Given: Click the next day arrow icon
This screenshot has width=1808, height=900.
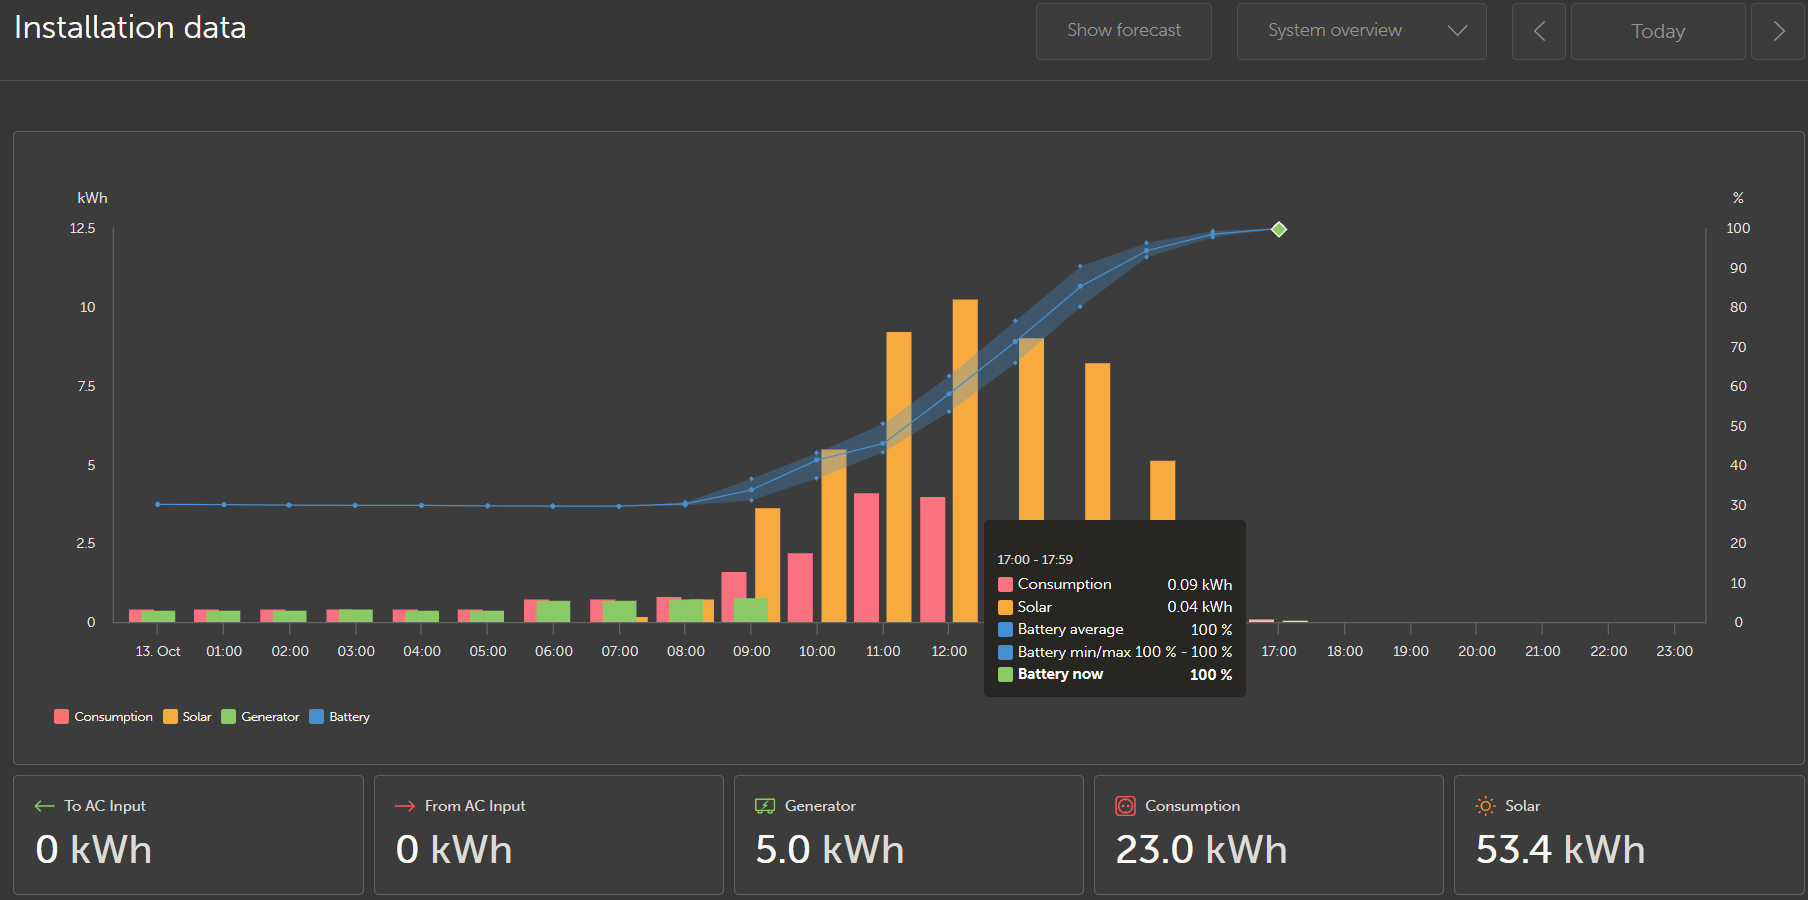Looking at the screenshot, I should (1778, 31).
